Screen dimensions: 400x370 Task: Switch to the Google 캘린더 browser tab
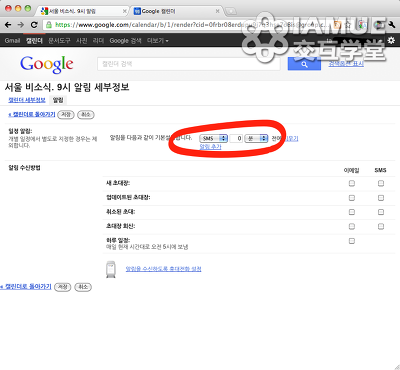tap(177, 11)
